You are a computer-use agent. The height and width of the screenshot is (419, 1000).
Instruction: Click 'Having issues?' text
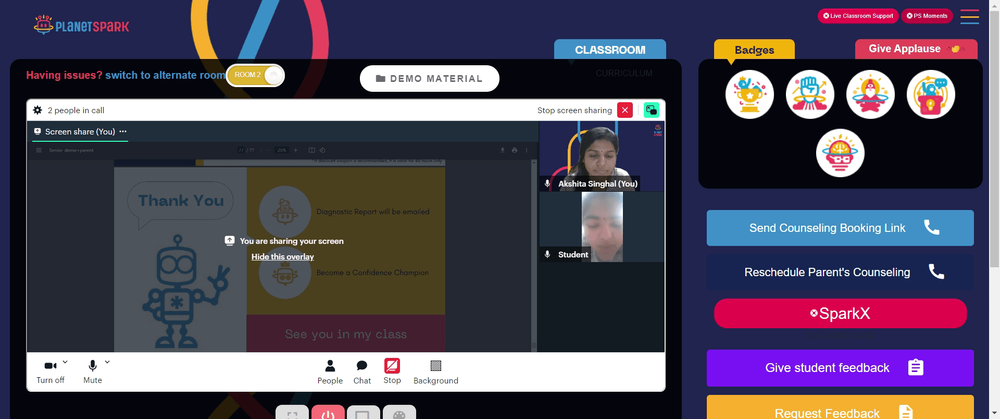pyautogui.click(x=64, y=75)
